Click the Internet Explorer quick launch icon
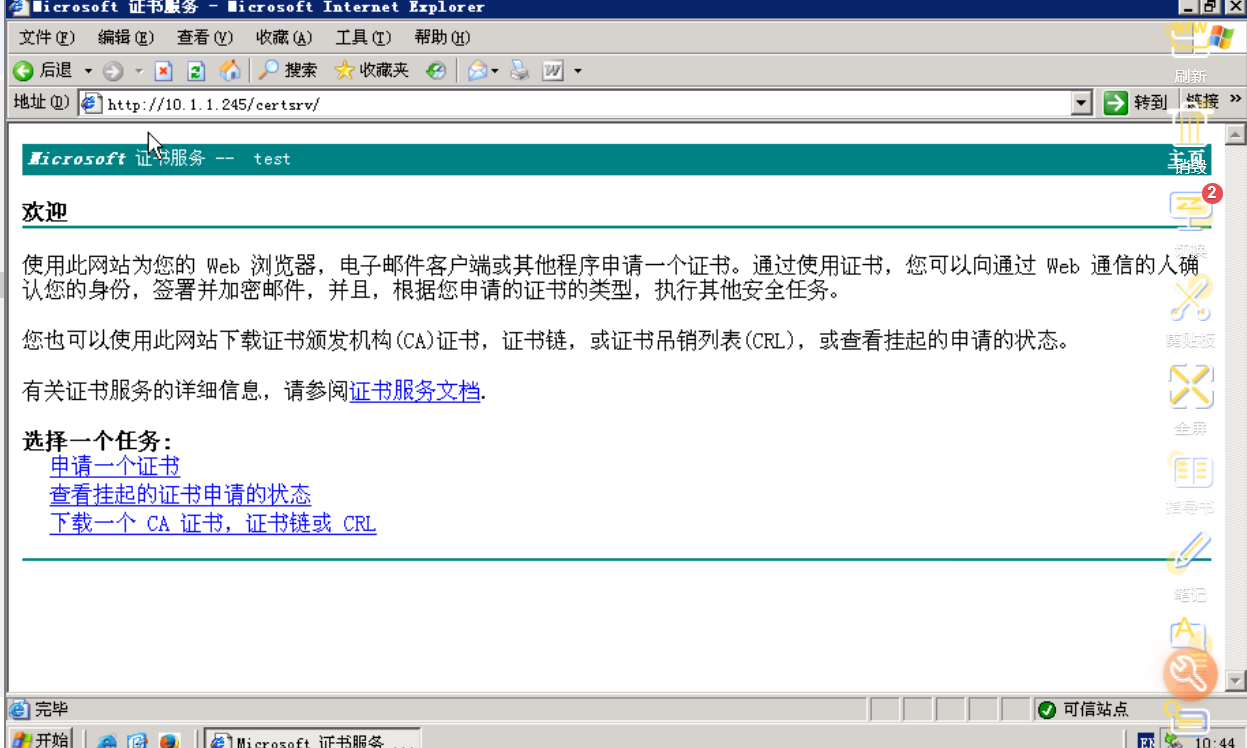Viewport: 1247px width, 748px height. (107, 741)
